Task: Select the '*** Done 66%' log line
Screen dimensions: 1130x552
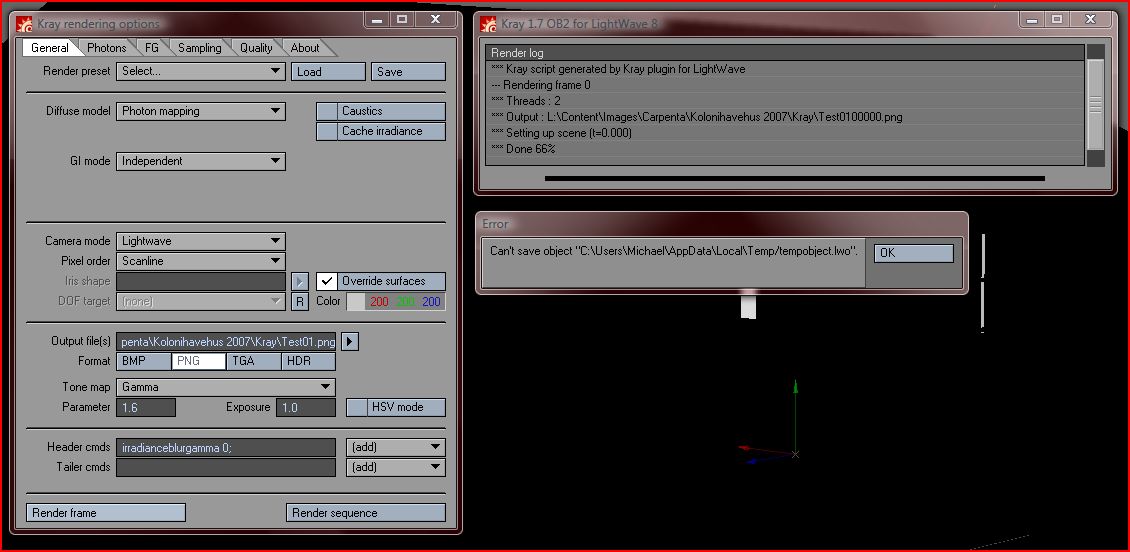Action: (785, 149)
